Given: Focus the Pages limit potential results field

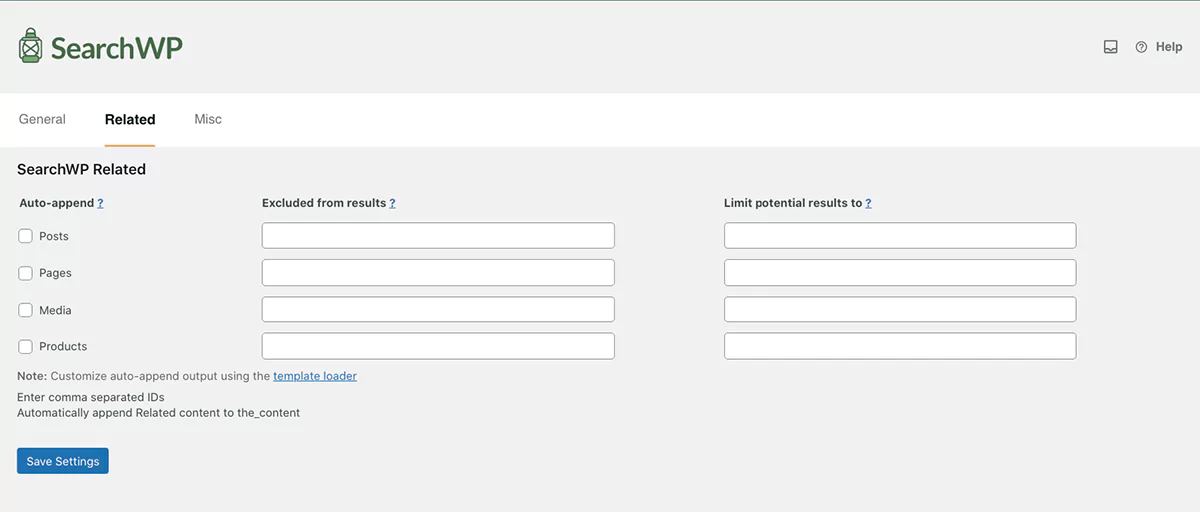Looking at the screenshot, I should tap(900, 273).
